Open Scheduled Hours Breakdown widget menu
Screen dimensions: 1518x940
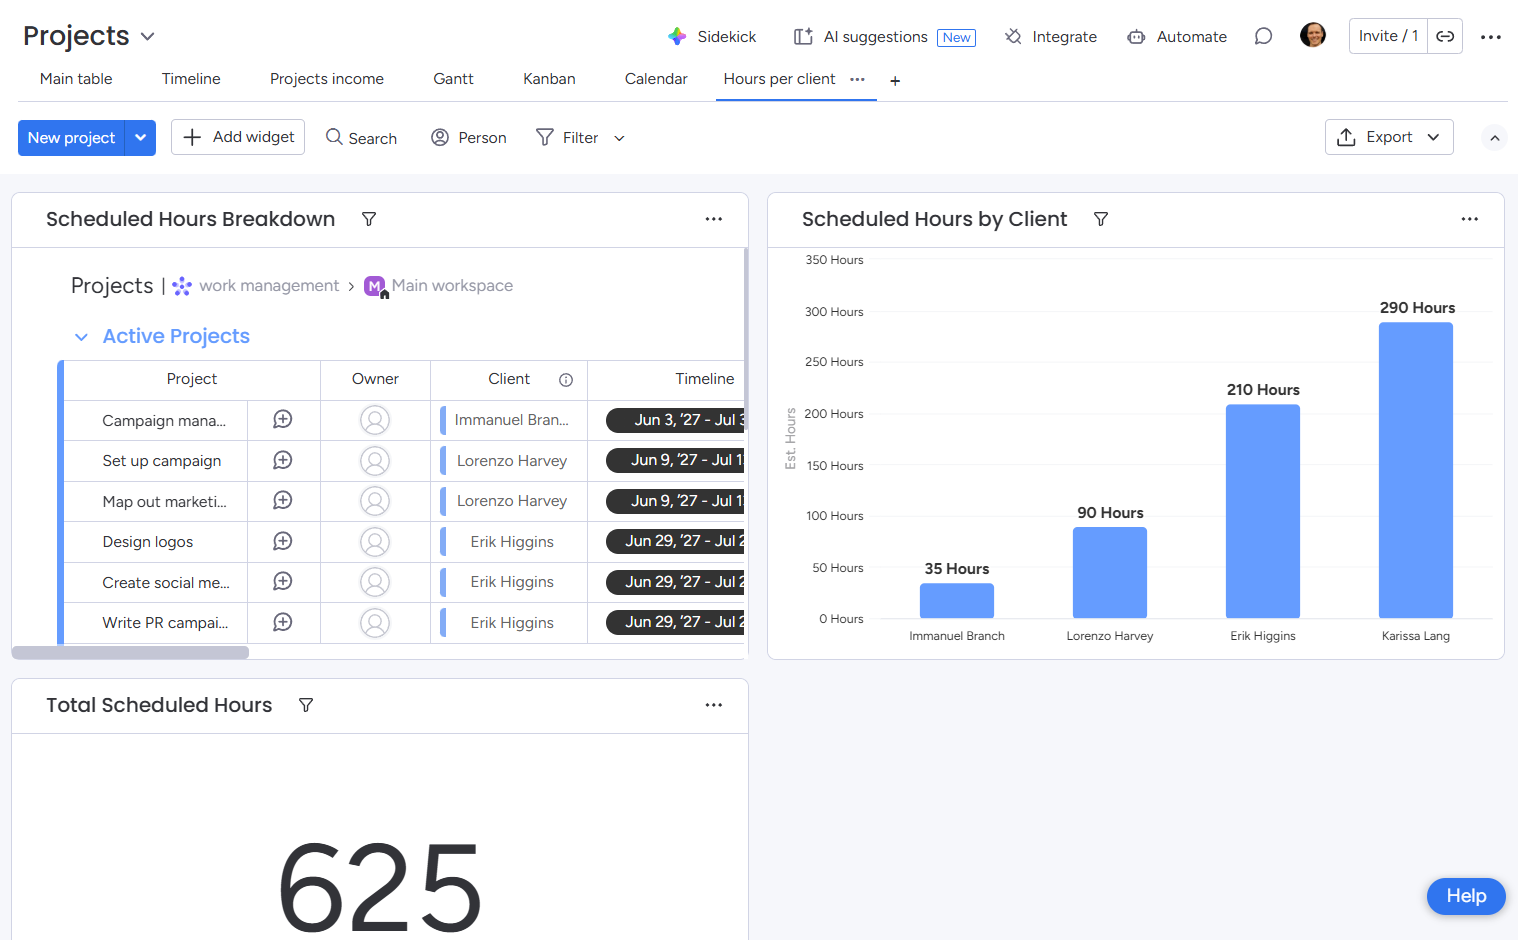(x=713, y=219)
